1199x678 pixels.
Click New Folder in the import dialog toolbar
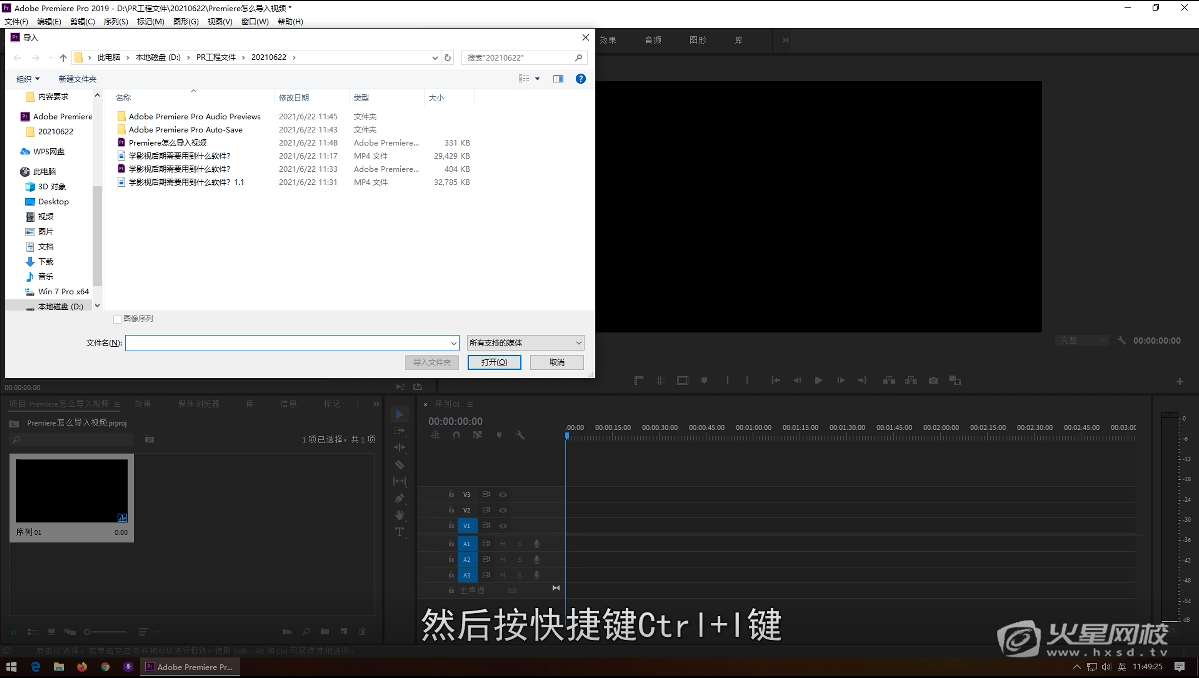pos(77,79)
